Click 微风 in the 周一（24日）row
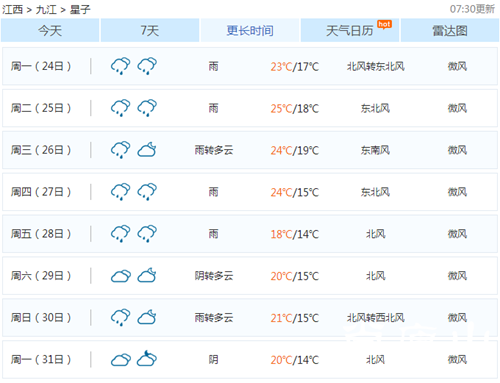This screenshot has height=383, width=500. coord(457,66)
